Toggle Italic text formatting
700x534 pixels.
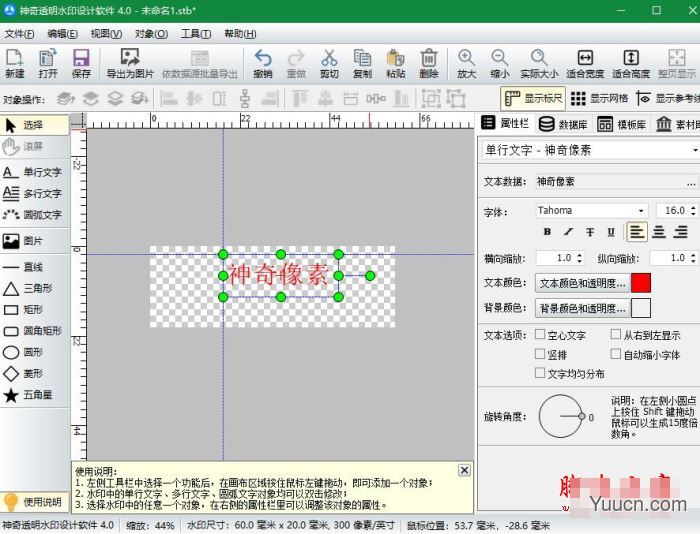click(x=568, y=232)
